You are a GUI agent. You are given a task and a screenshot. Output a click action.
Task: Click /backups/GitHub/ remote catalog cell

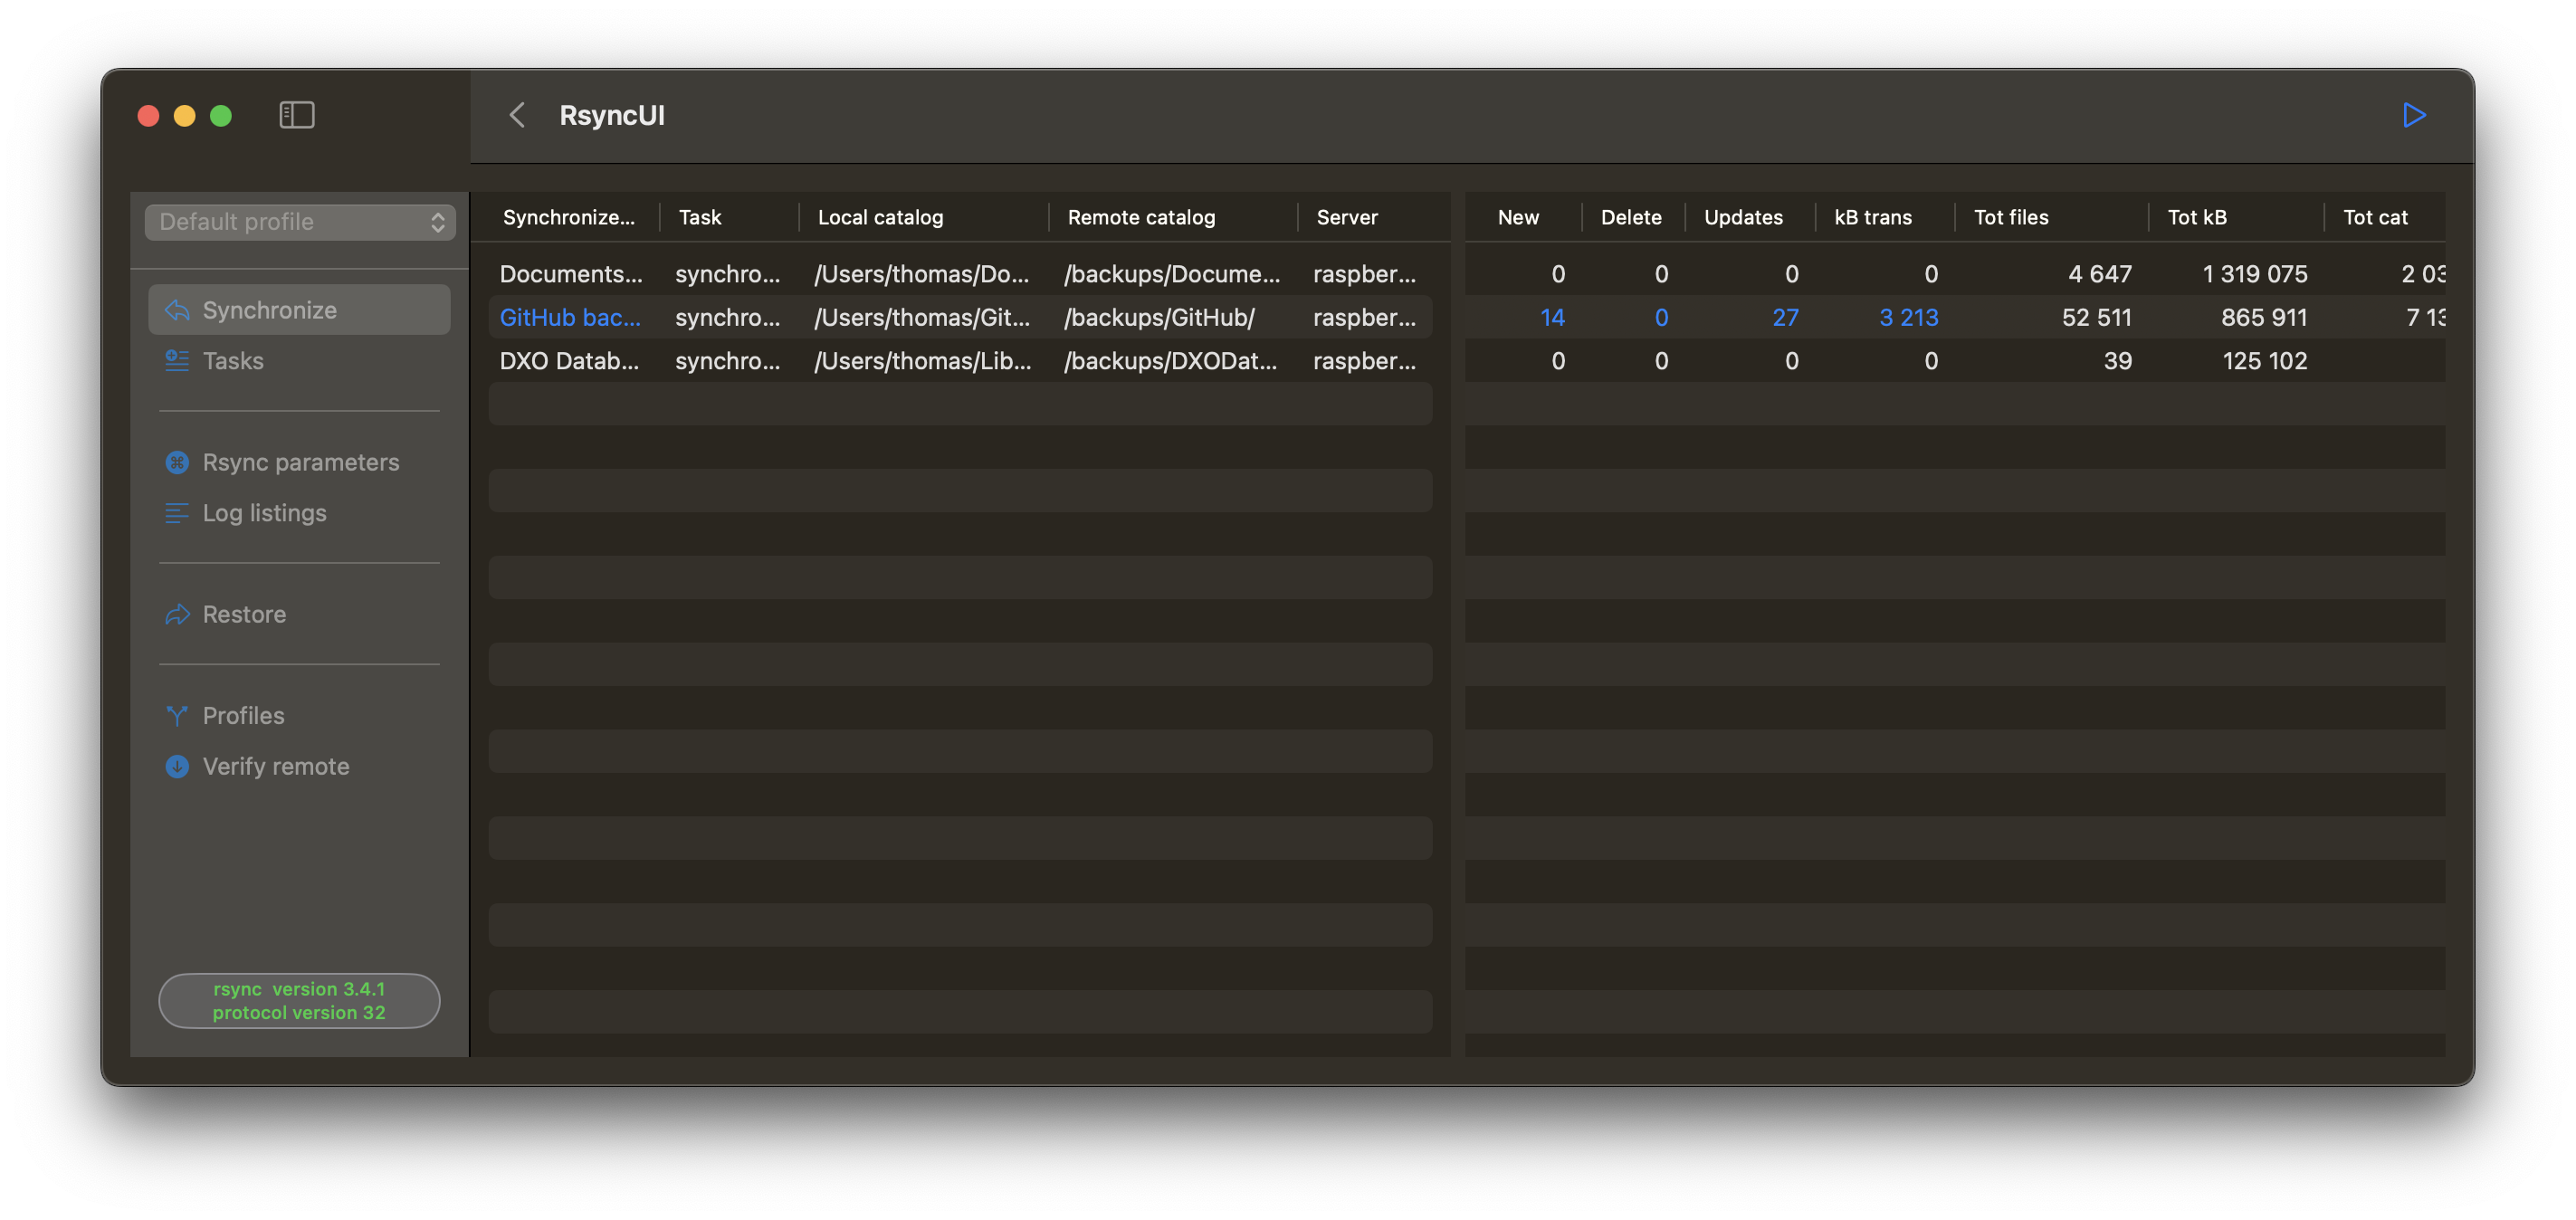pyautogui.click(x=1159, y=317)
